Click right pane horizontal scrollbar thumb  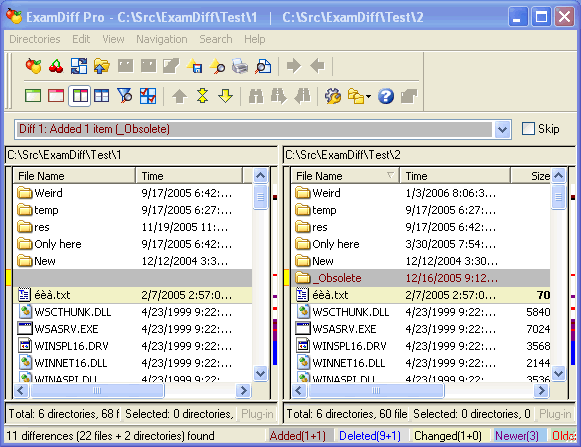pyautogui.click(x=376, y=390)
